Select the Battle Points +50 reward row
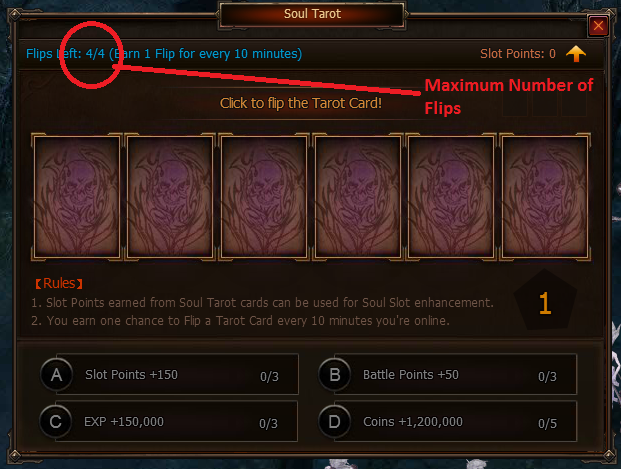Screen dimensions: 621x469 pyautogui.click(x=448, y=374)
